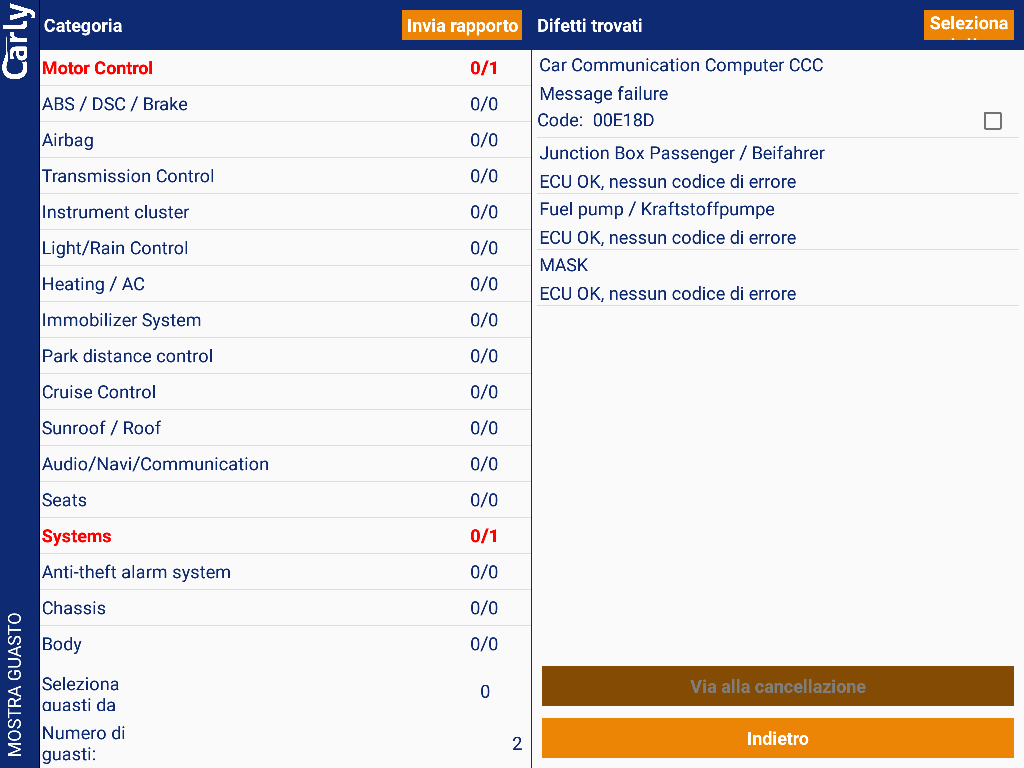The image size is (1024, 768).
Task: Tap the Indietro button
Action: point(777,739)
